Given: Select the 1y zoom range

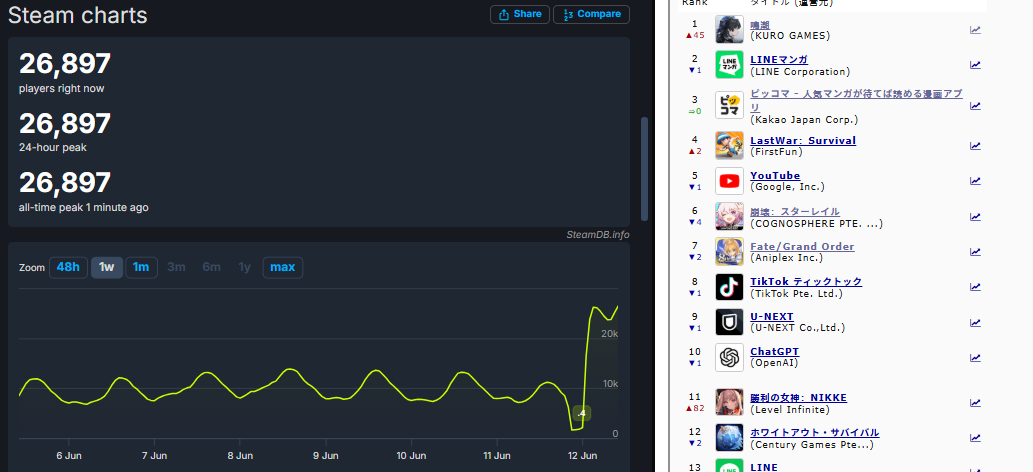Looking at the screenshot, I should [x=244, y=268].
